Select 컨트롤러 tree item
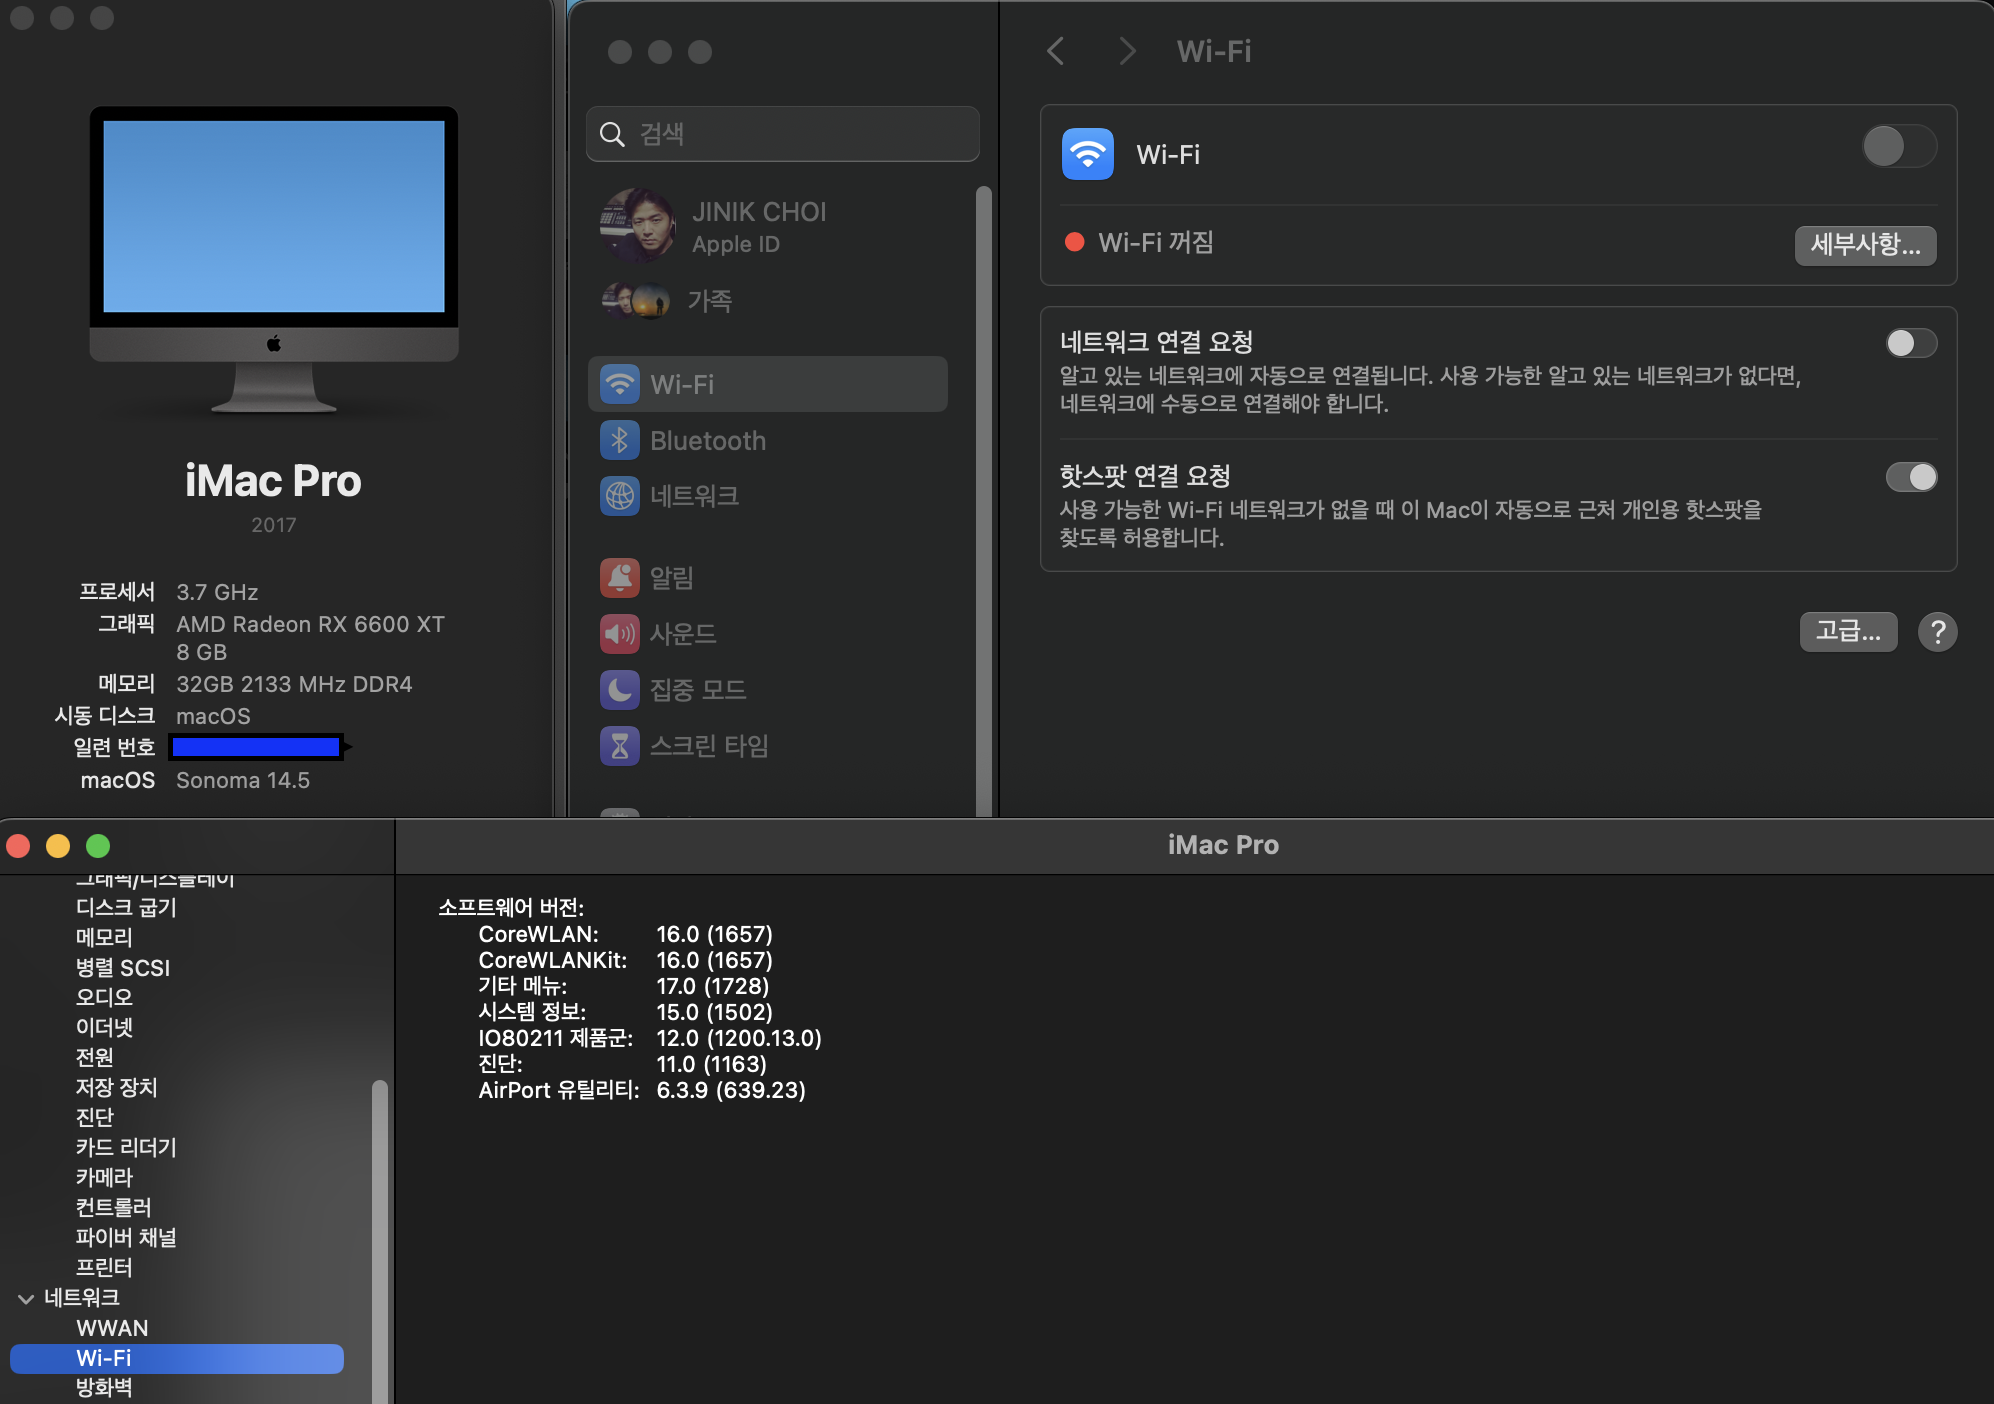The image size is (1994, 1404). pos(113,1207)
